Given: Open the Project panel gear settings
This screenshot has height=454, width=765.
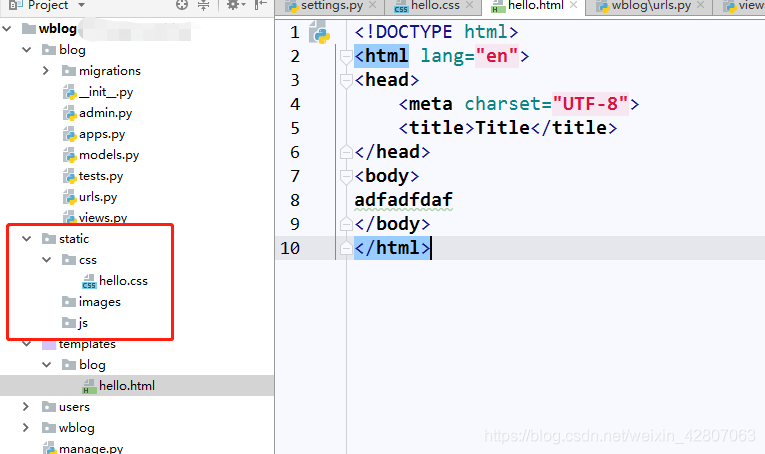Looking at the screenshot, I should click(234, 5).
